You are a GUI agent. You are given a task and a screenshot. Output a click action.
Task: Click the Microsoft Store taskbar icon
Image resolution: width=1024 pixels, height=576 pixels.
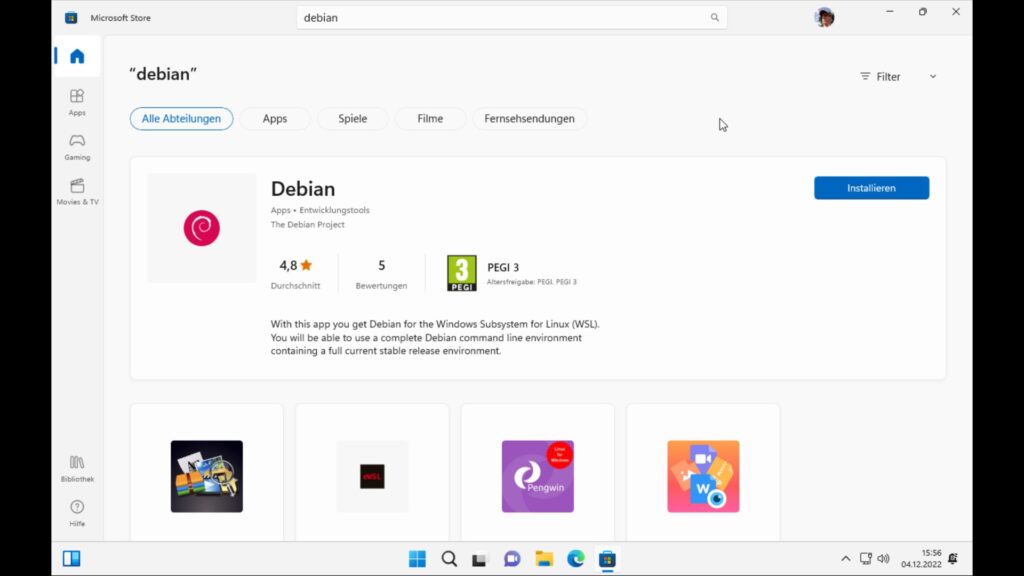[x=607, y=559]
